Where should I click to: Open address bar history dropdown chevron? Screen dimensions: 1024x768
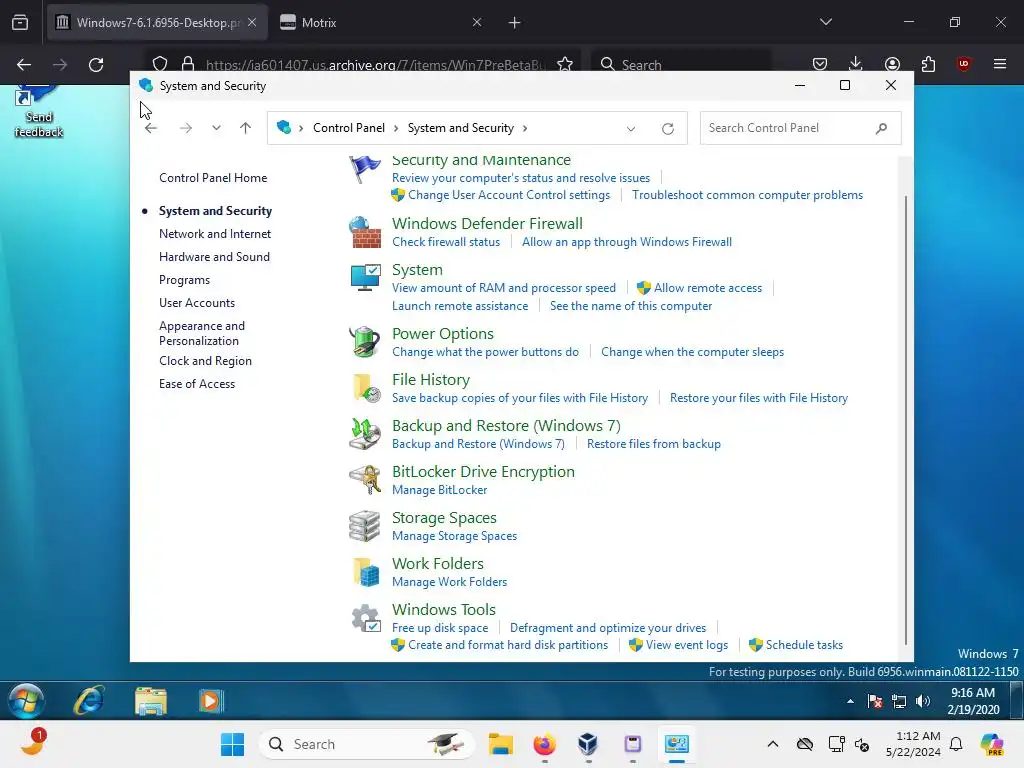[631, 129]
